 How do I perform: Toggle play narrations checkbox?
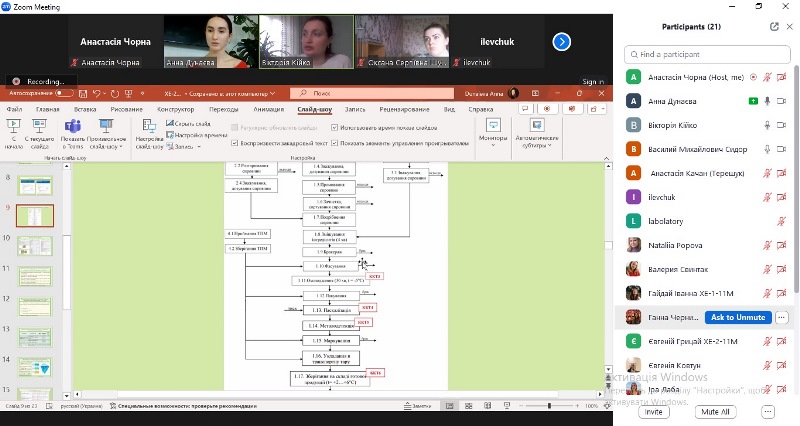click(x=235, y=143)
